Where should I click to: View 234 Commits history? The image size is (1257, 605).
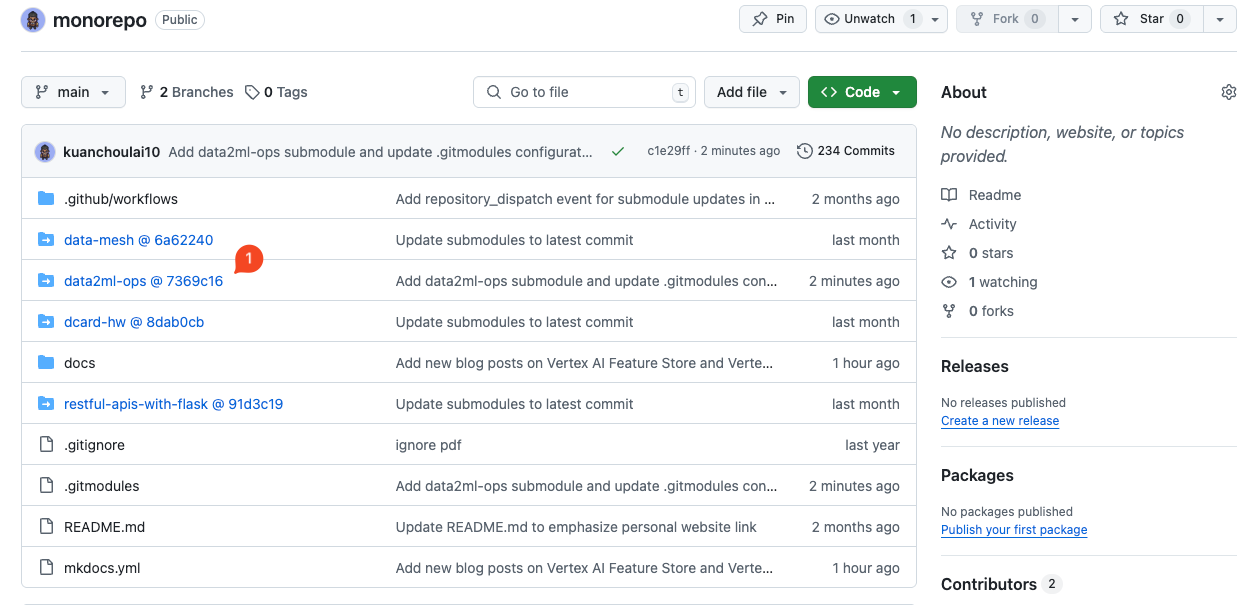point(846,151)
